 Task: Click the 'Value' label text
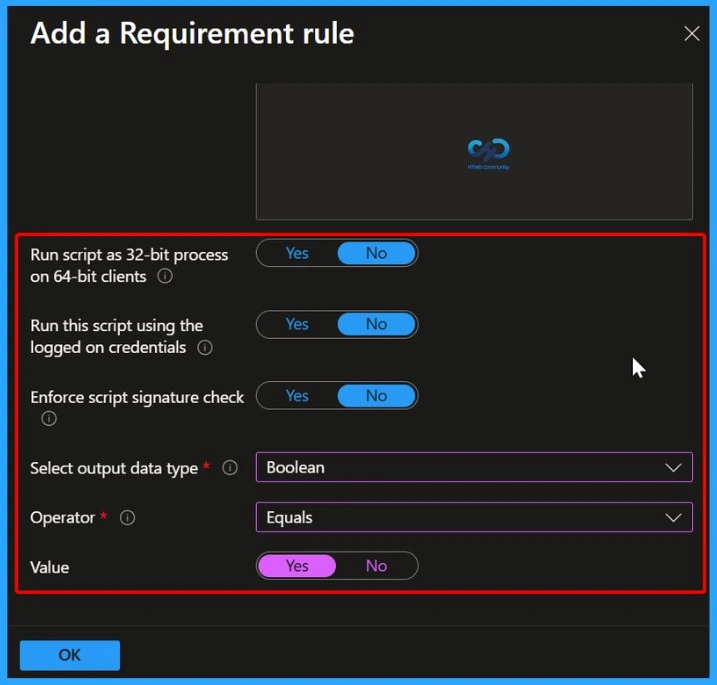click(x=50, y=567)
